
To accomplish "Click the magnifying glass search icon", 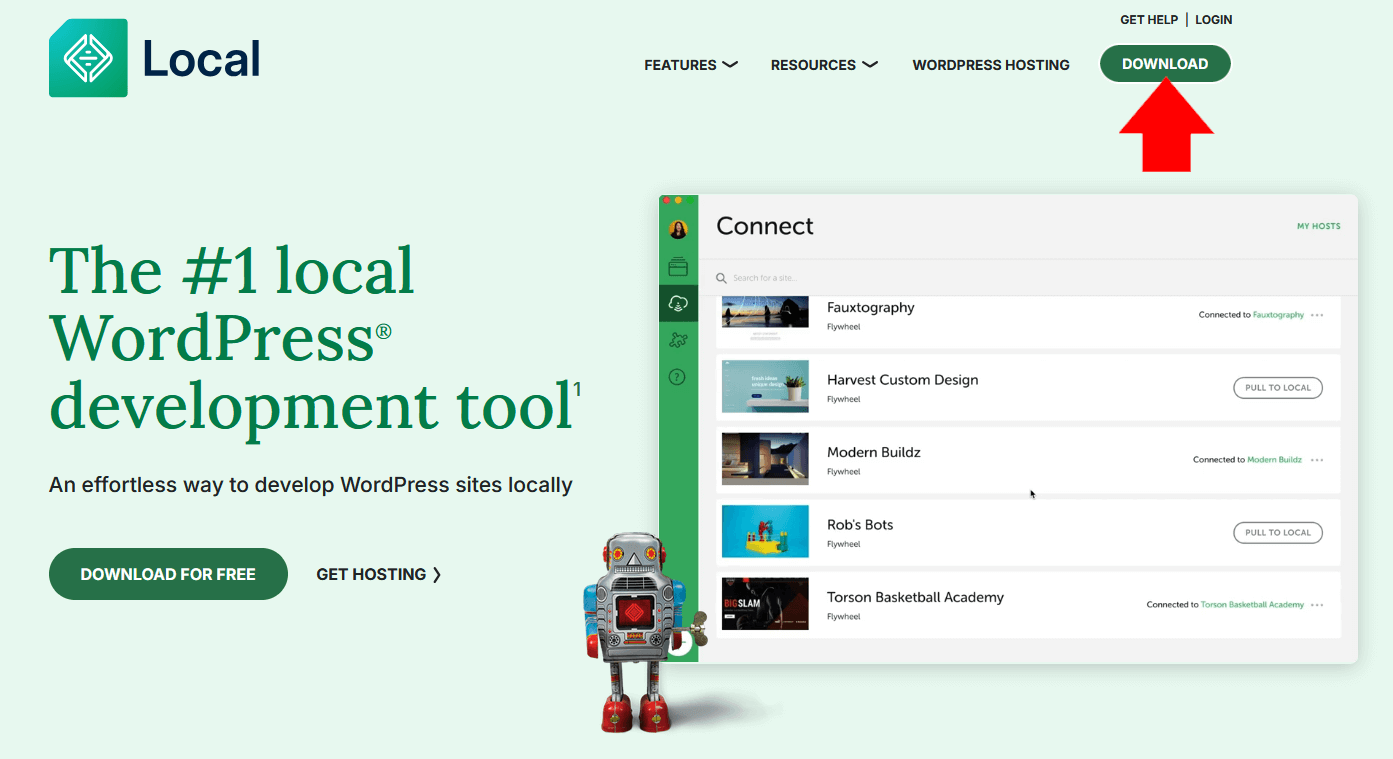I will tap(721, 278).
